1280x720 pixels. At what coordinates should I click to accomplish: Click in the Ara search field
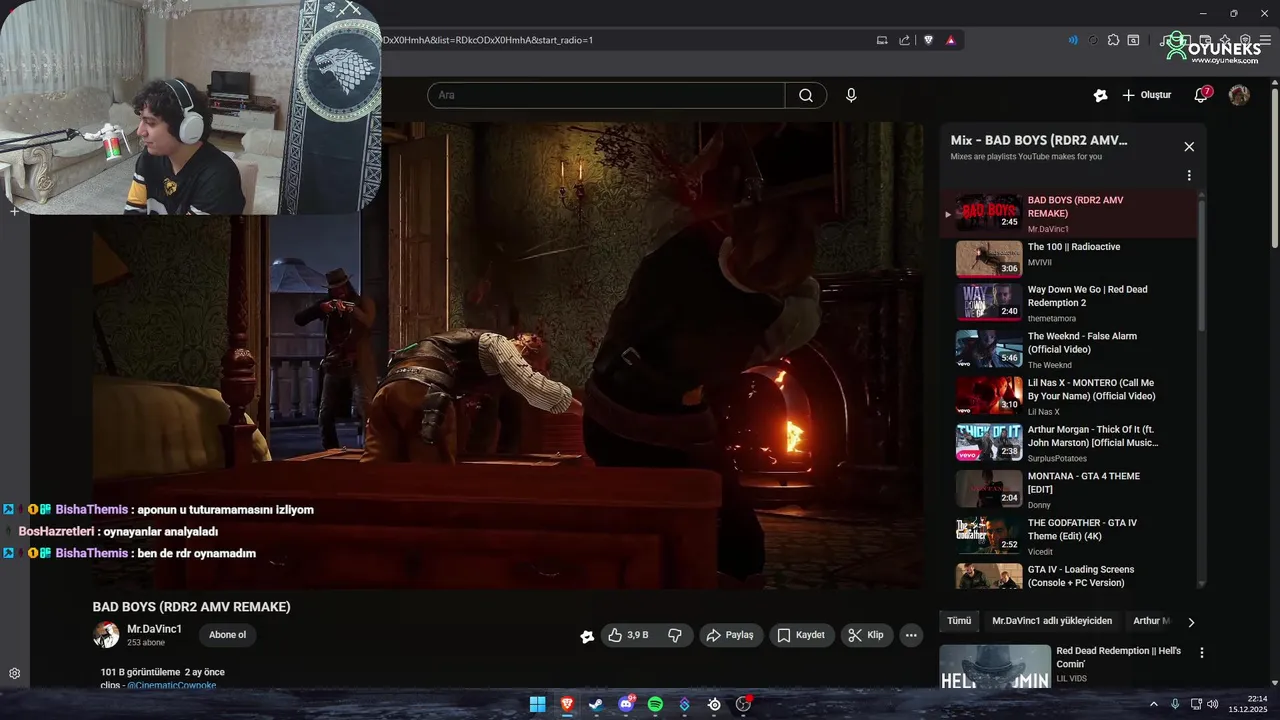click(x=606, y=95)
